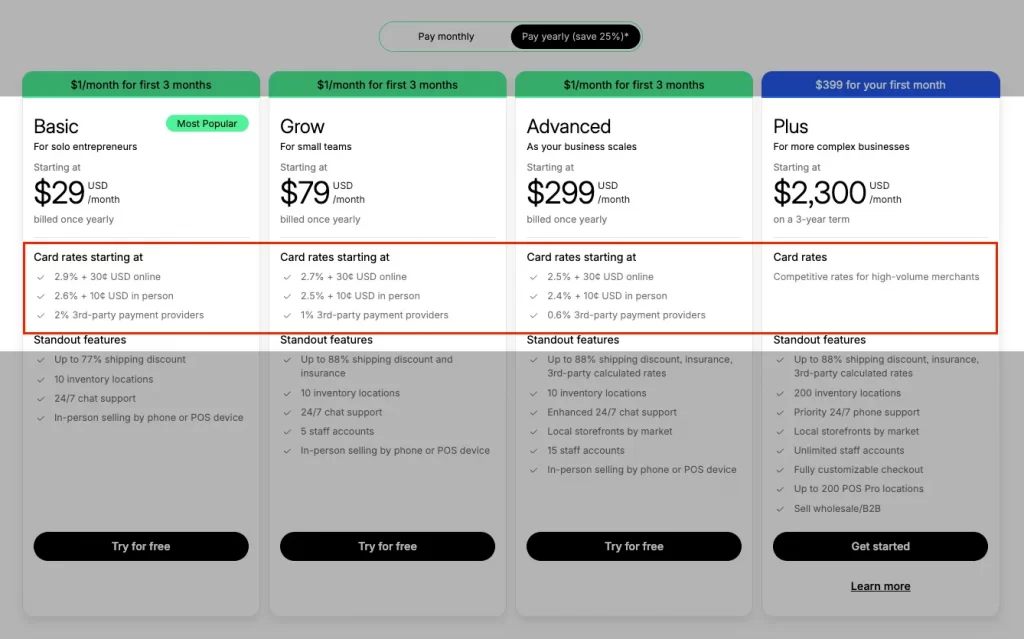Click checkmark beside Unlimited staff accounts in Plus

[x=779, y=450]
